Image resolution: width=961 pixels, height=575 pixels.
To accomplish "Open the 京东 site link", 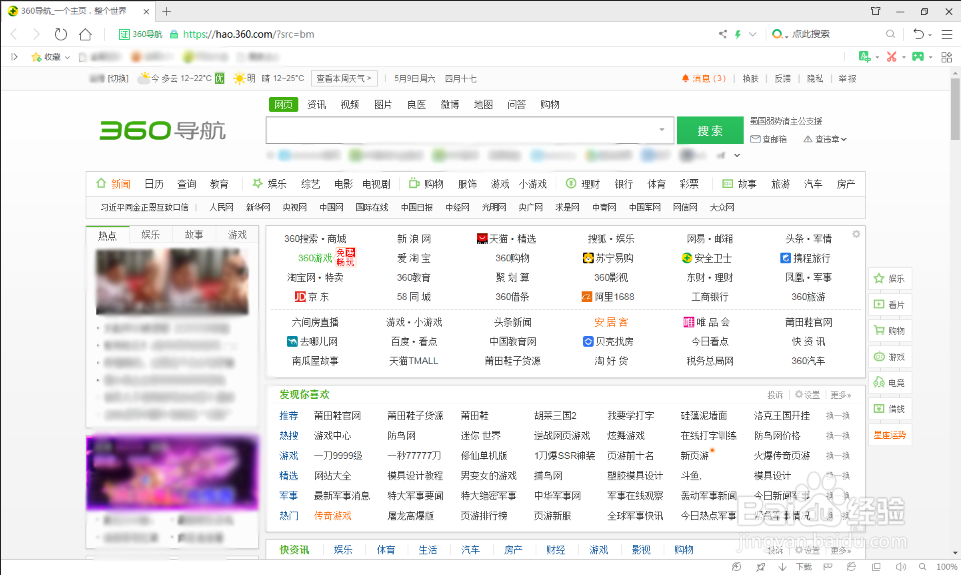I will click(x=311, y=297).
